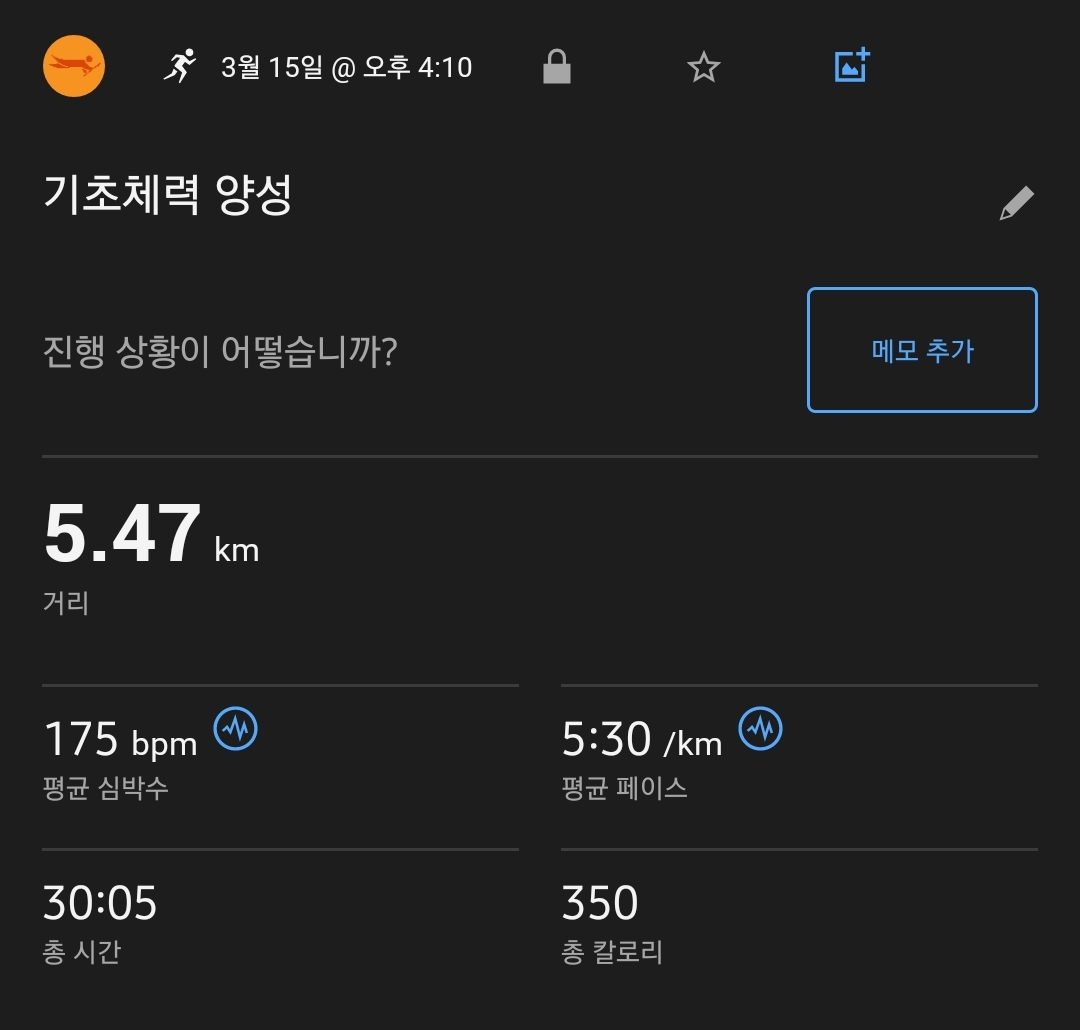Tap the running activity type icon
Image resolution: width=1080 pixels, height=1030 pixels.
(180, 66)
